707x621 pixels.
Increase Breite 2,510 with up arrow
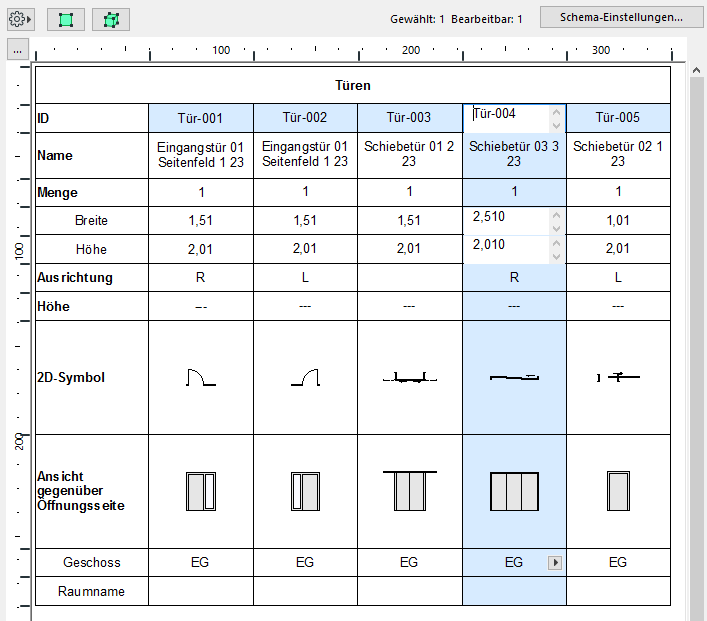[556, 215]
